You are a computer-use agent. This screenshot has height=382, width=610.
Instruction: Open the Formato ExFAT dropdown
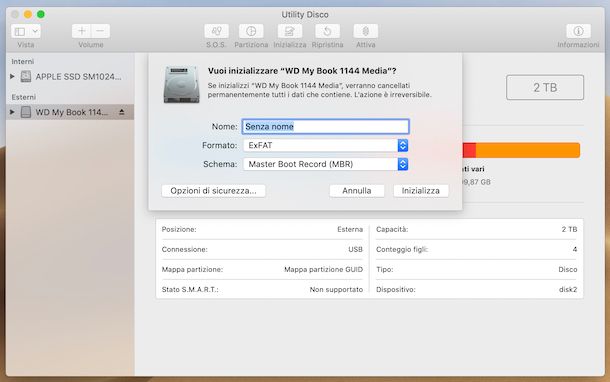326,145
